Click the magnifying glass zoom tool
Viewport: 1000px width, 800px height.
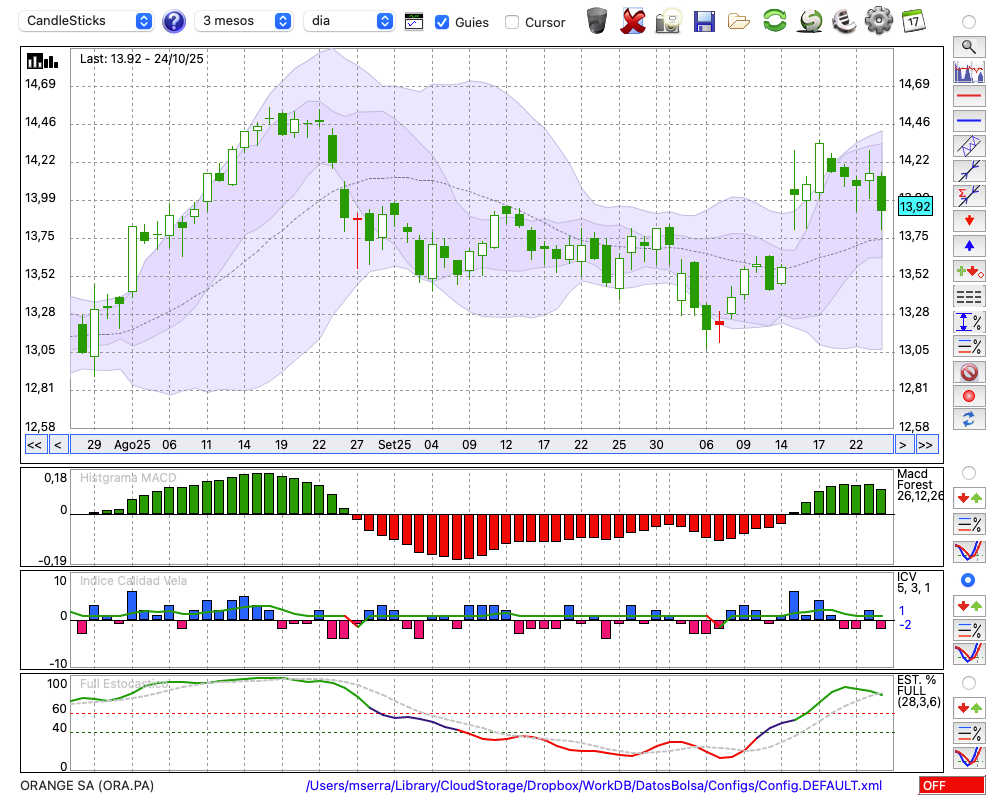click(968, 46)
